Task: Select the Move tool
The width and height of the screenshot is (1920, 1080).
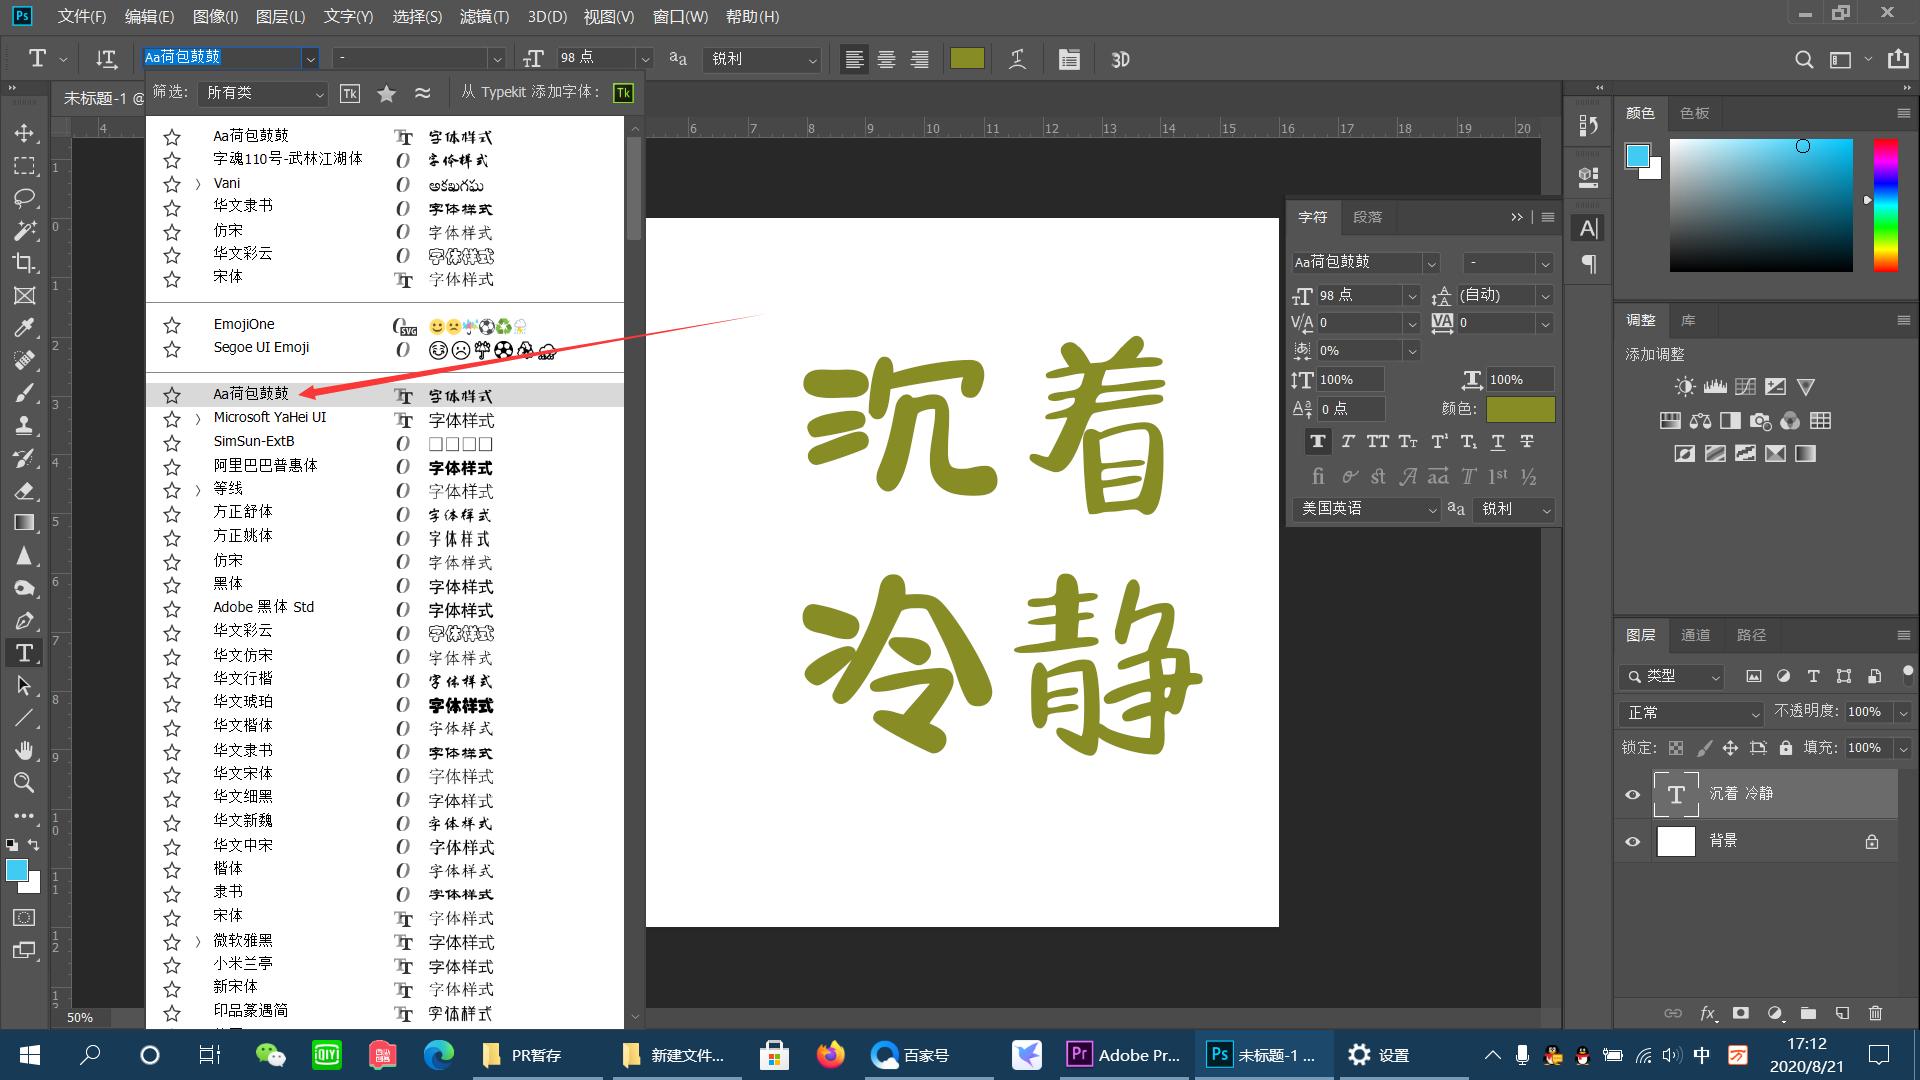Action: click(x=24, y=133)
